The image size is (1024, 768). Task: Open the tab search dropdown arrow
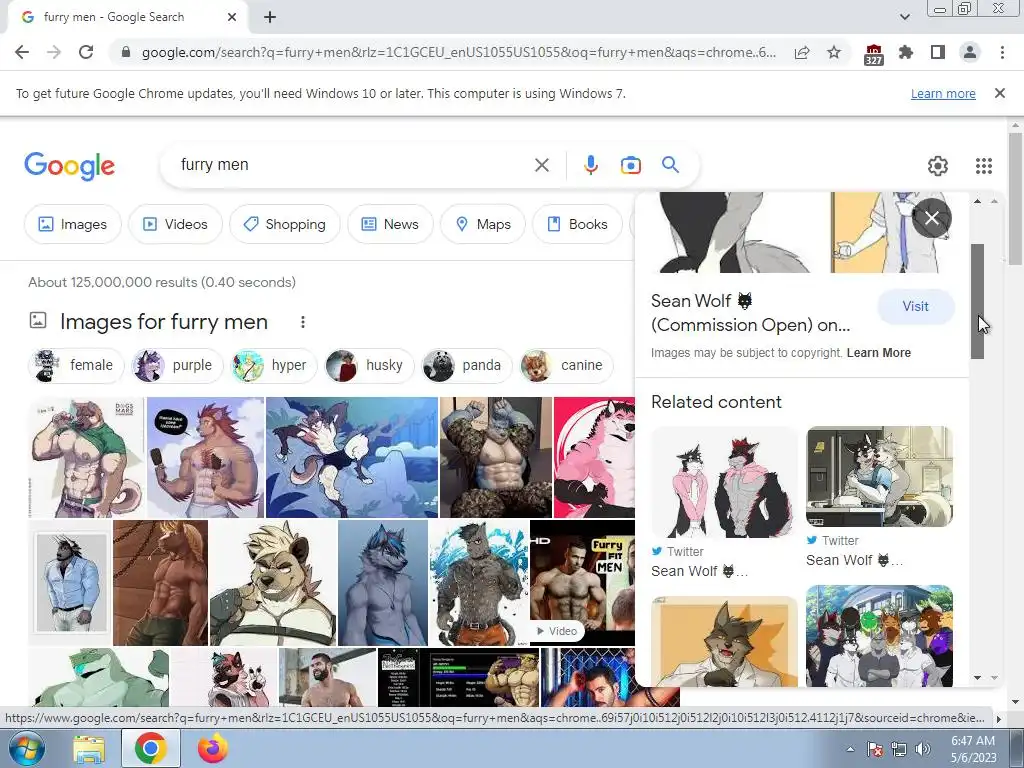tap(904, 17)
